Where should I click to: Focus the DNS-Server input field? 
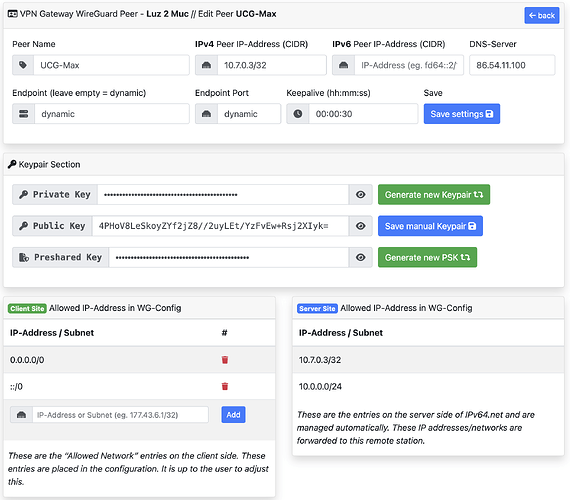tap(512, 65)
